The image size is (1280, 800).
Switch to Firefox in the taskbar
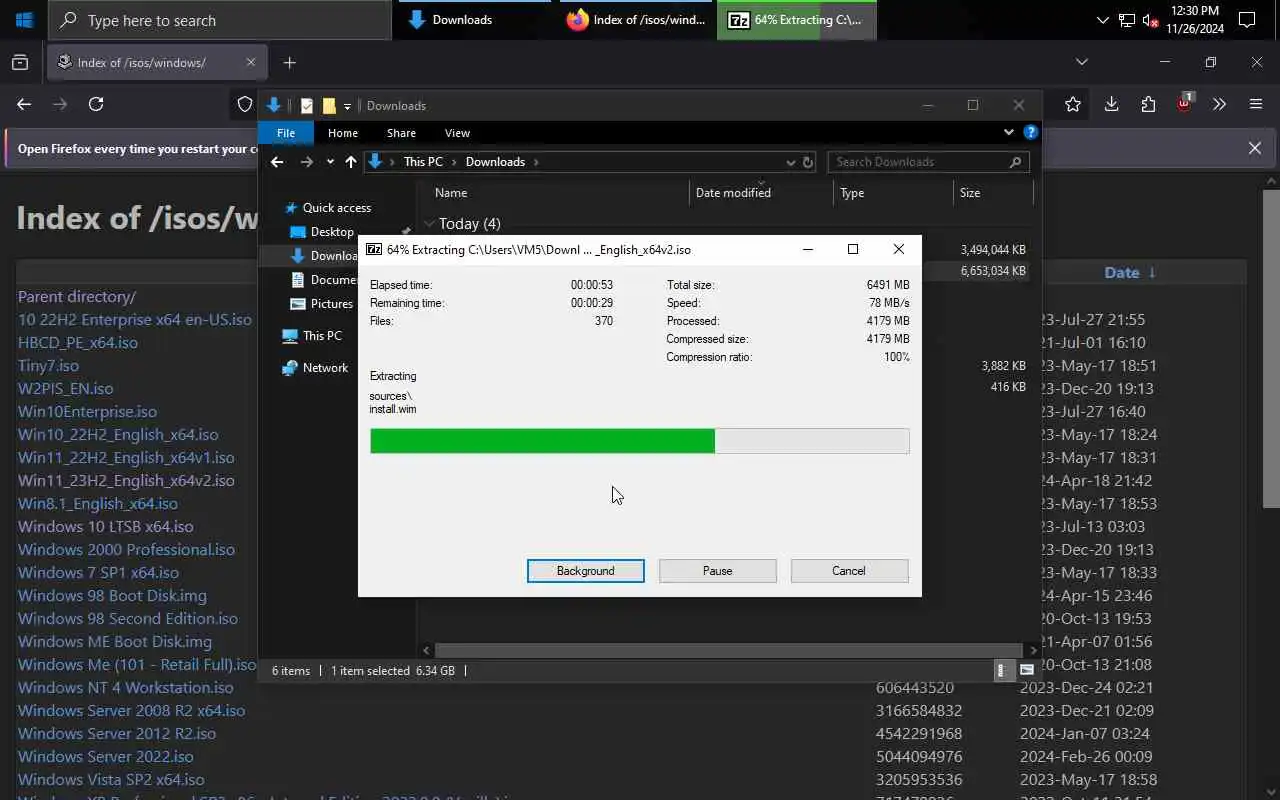(x=635, y=20)
